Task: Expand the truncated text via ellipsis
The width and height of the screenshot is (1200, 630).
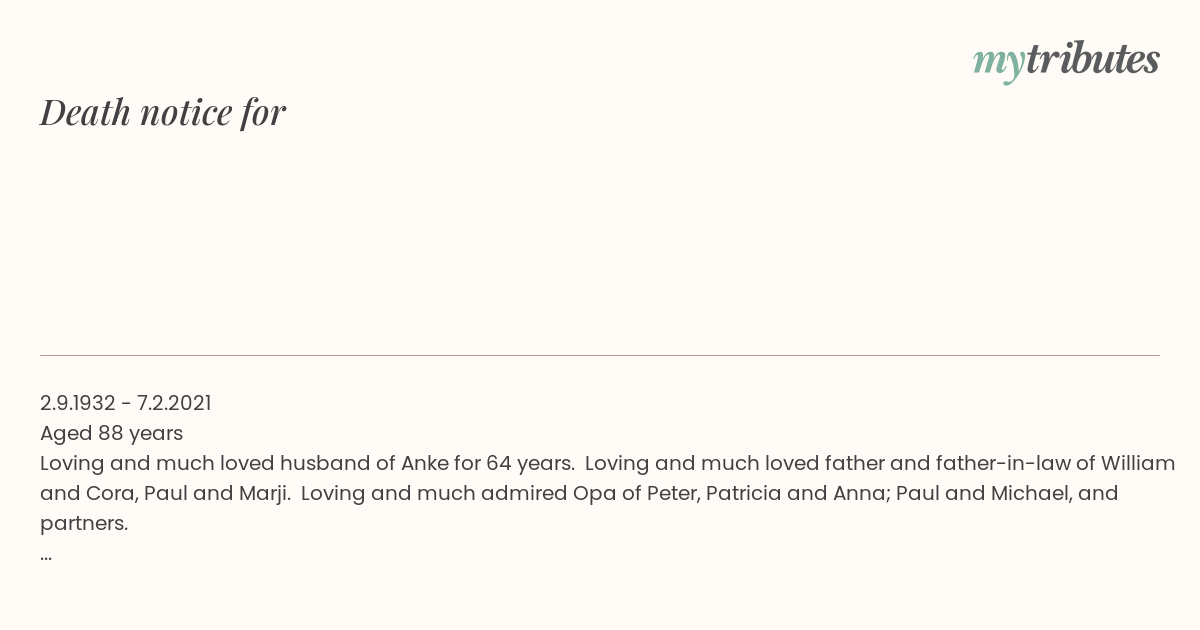Action: (x=46, y=555)
